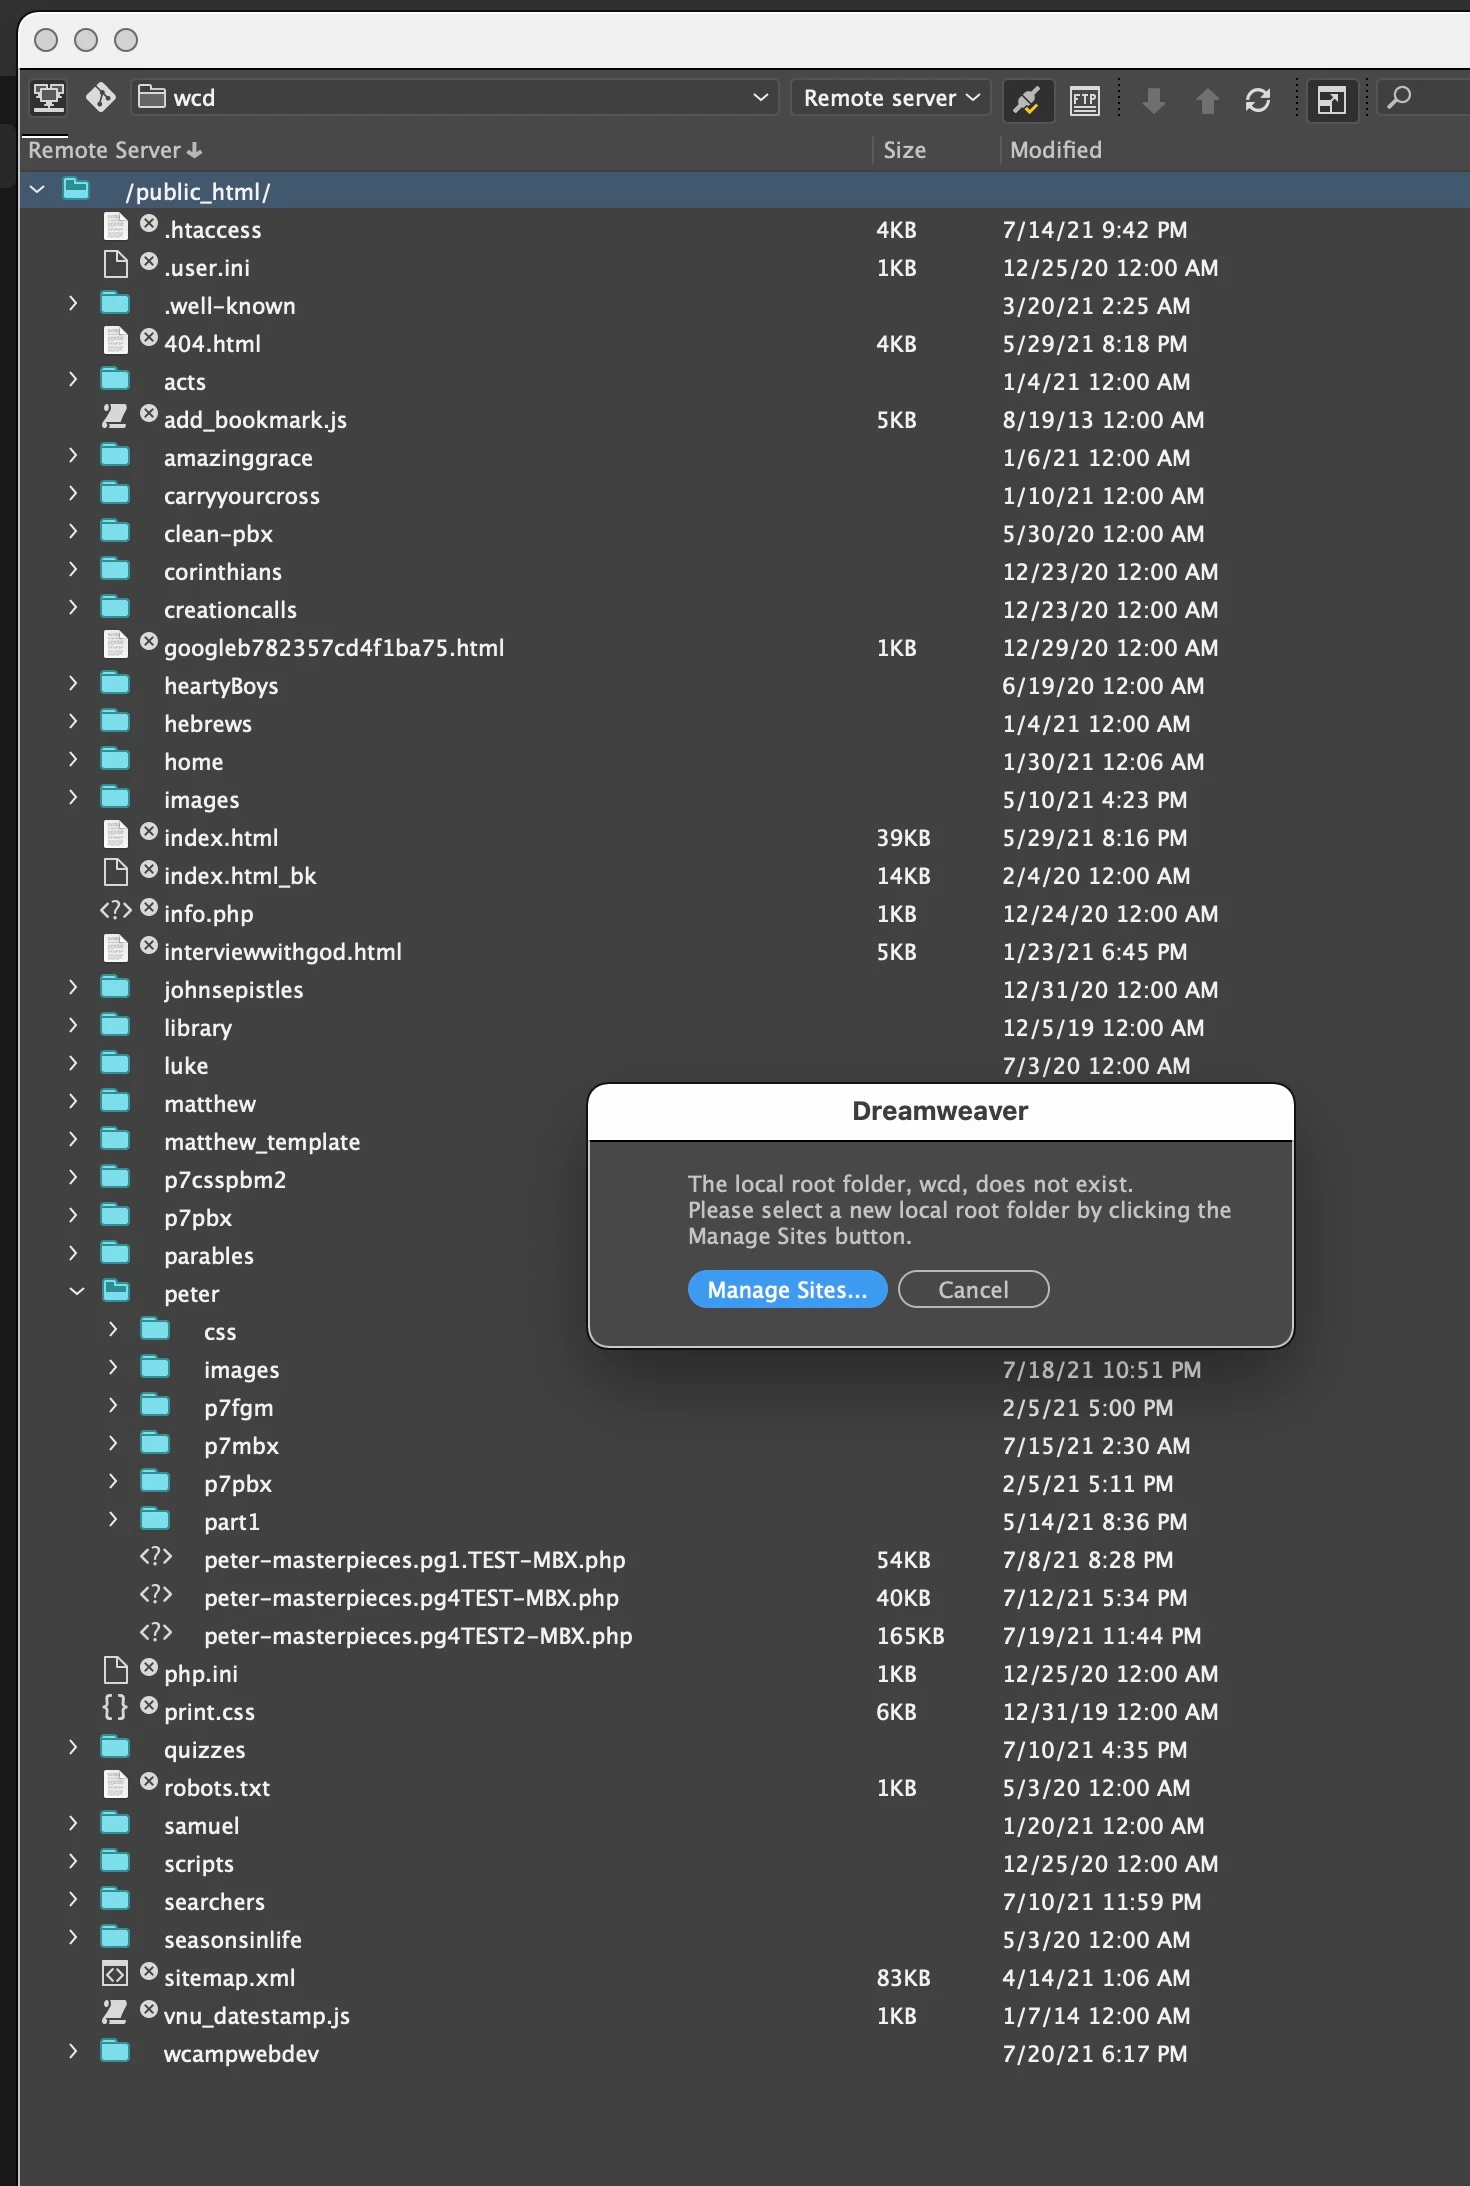Expand the p7fgm subfolder
The width and height of the screenshot is (1470, 2186).
[113, 1405]
